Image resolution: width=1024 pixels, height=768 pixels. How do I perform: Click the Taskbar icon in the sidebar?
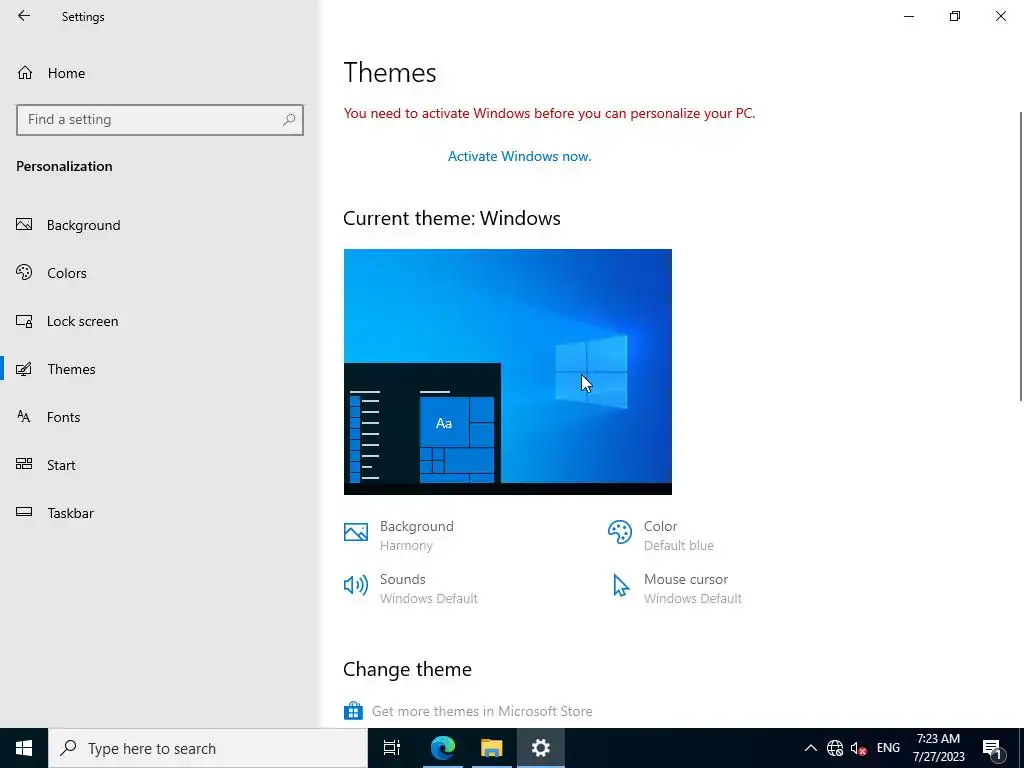point(24,512)
